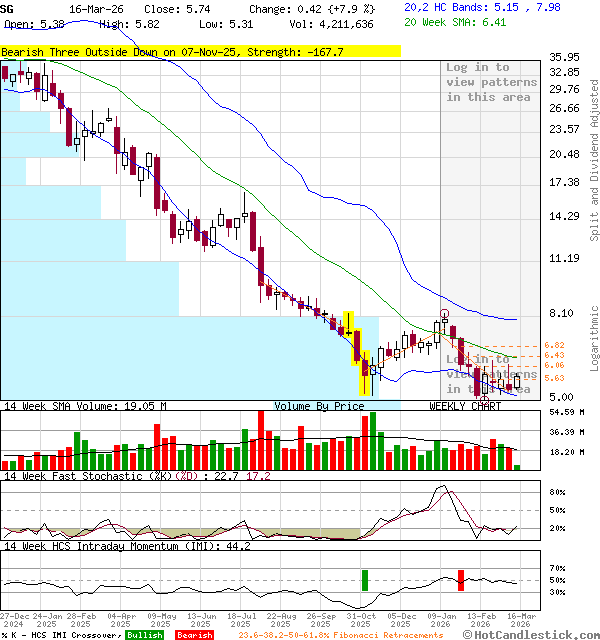This screenshot has height=640, width=600.
Task: Click the Bearish Three Outside Down banner
Action: (200, 51)
